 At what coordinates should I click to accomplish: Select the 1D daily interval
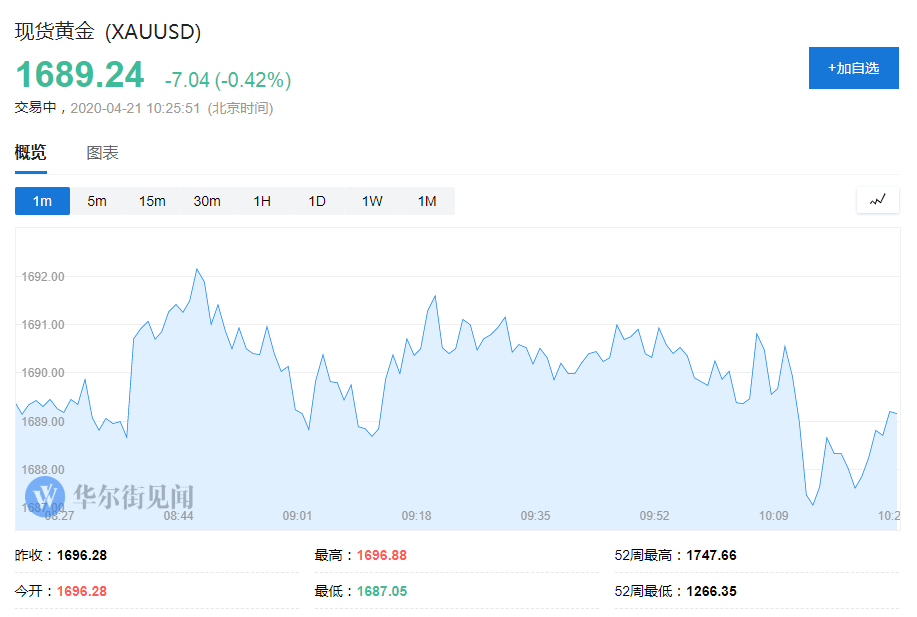(317, 201)
